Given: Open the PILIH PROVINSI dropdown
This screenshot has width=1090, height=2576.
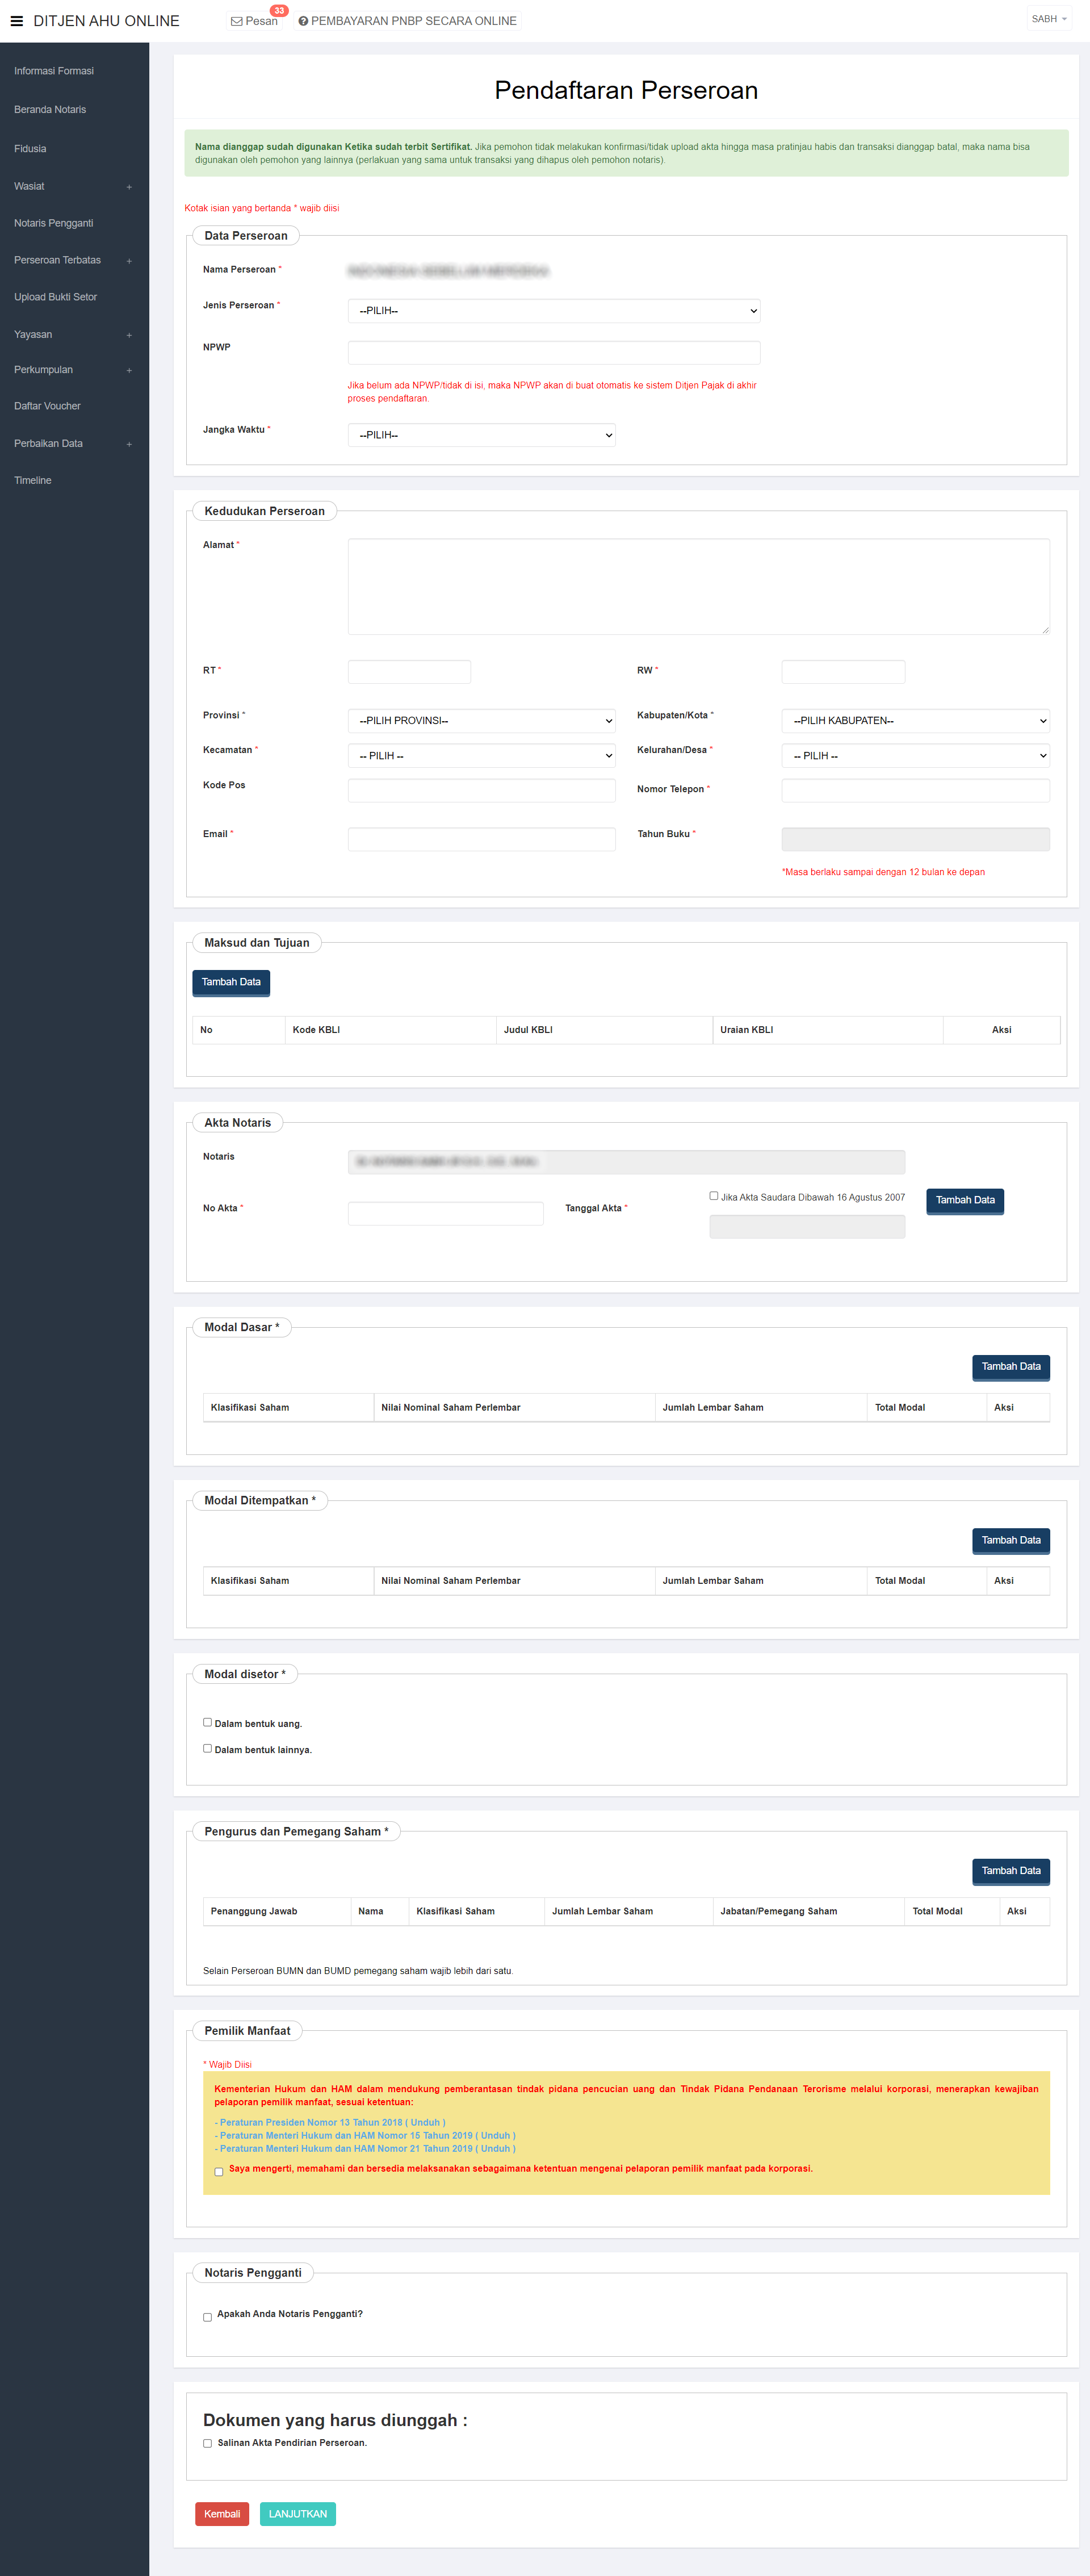Looking at the screenshot, I should coord(481,721).
